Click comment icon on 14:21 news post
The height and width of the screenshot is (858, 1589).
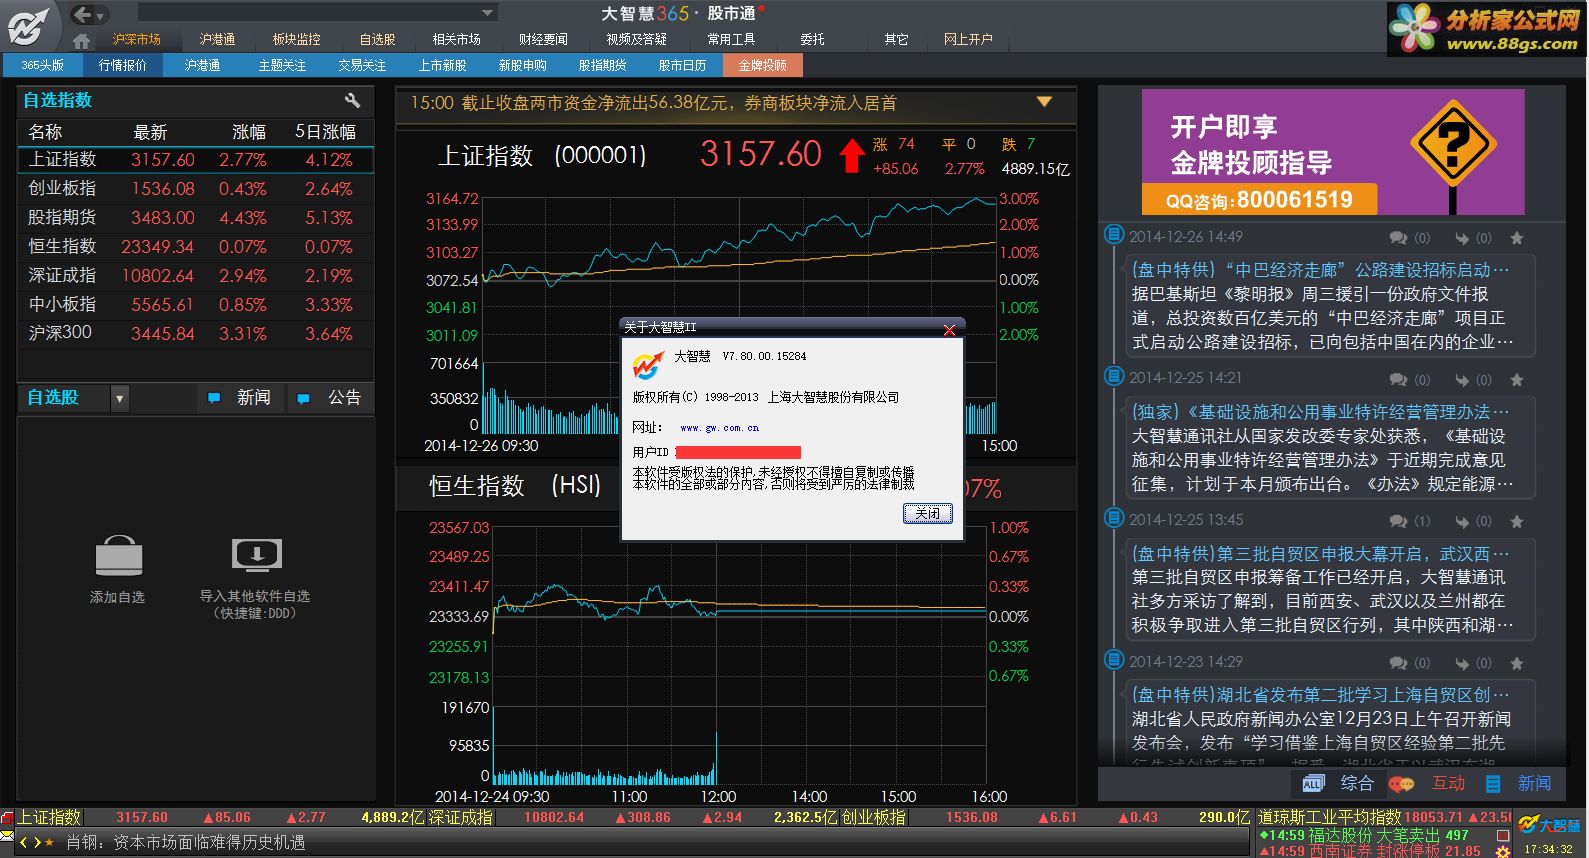click(1398, 380)
